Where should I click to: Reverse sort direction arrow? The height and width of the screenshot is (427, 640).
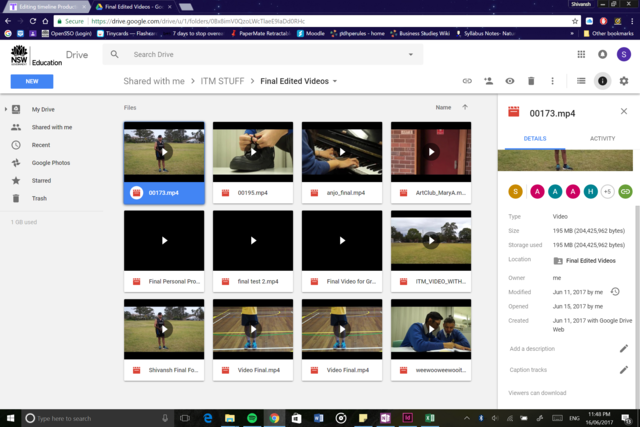(465, 107)
